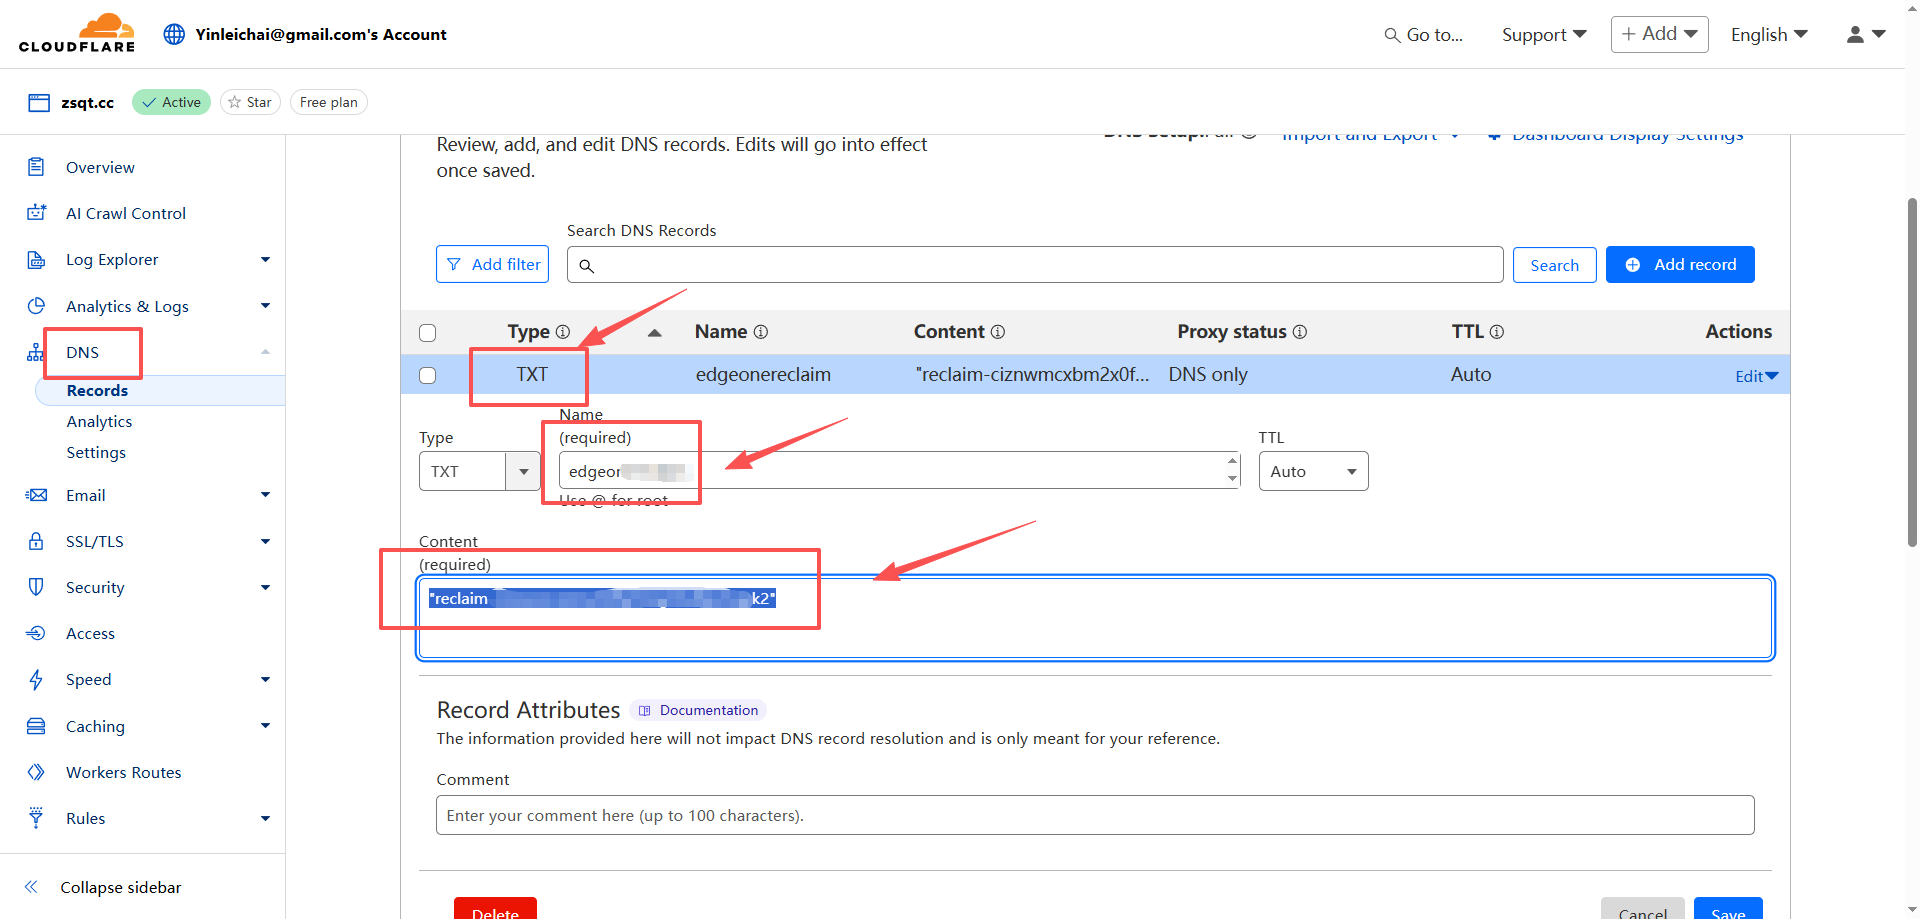1920x919 pixels.
Task: Open Workers Routes in sidebar
Action: 124,772
